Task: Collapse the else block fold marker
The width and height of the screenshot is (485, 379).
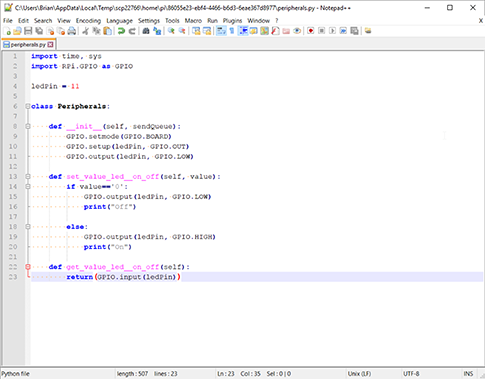Action: [28, 227]
